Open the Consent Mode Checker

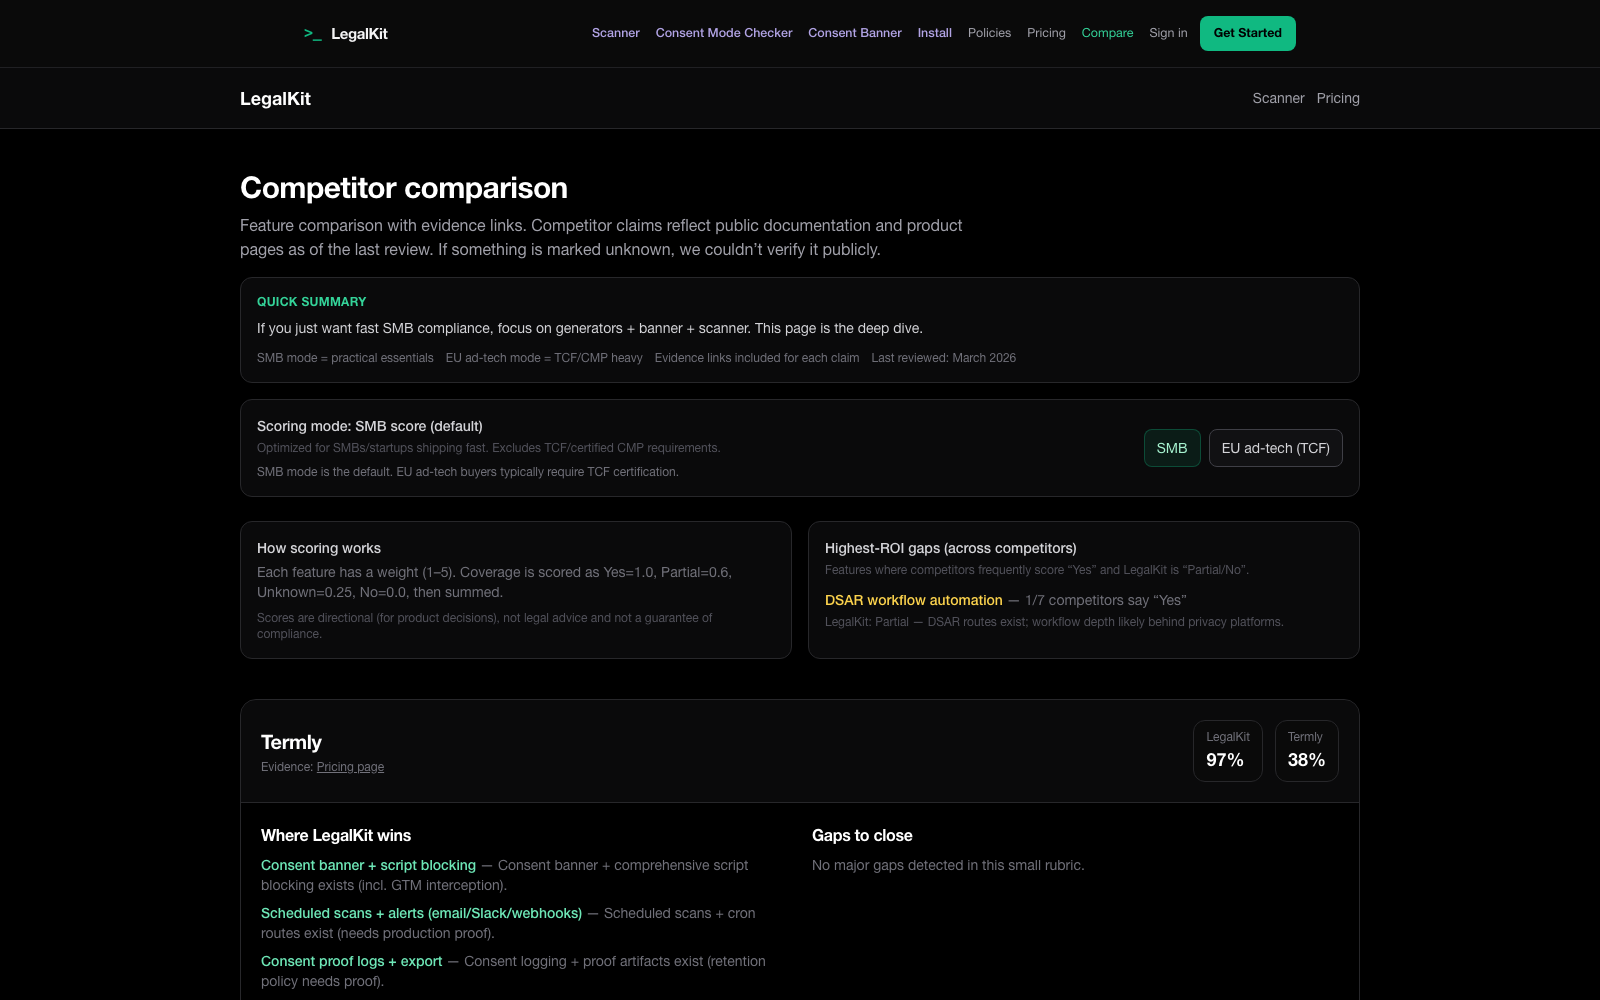point(723,33)
